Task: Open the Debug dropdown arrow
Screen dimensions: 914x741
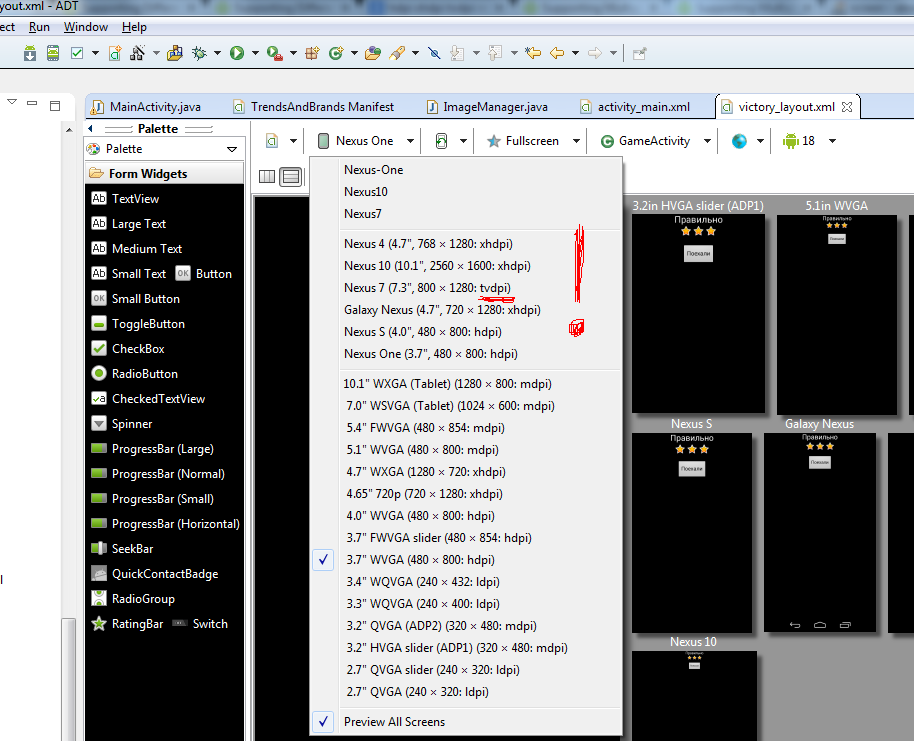Action: (x=217, y=54)
